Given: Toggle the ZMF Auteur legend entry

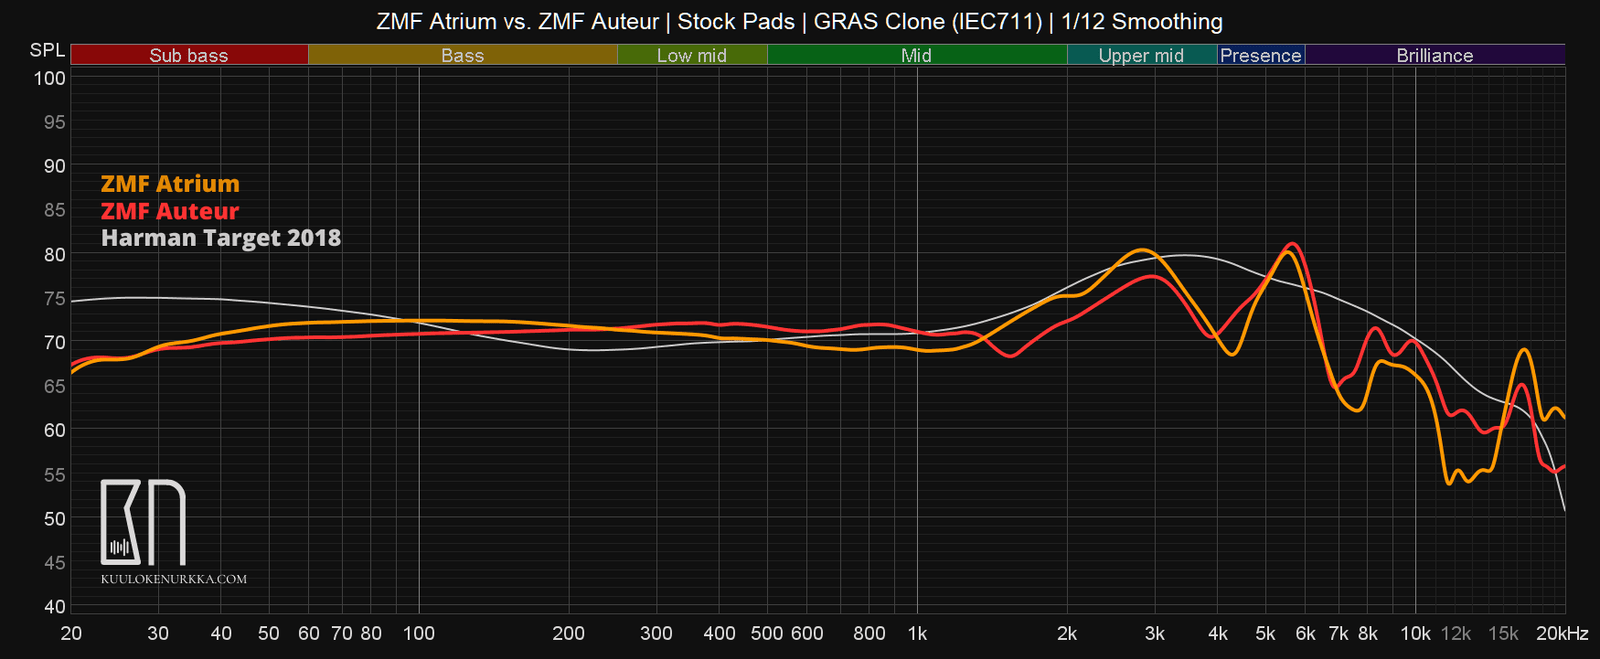Looking at the screenshot, I should [170, 211].
